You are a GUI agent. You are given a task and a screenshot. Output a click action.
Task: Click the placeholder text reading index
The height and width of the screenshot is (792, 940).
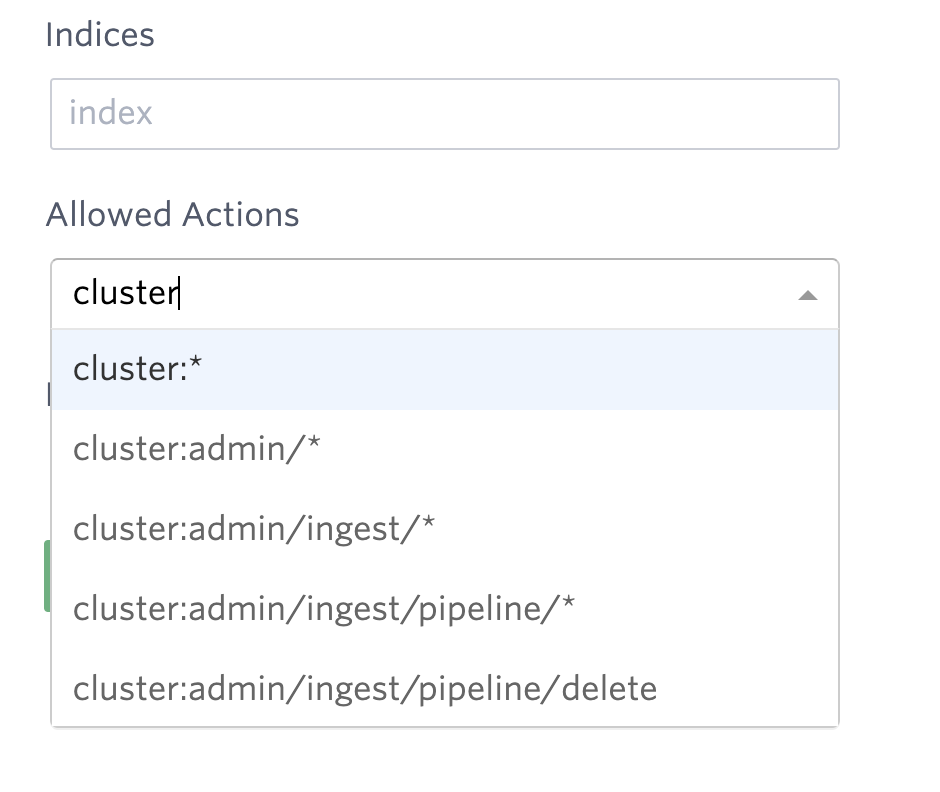coord(110,114)
